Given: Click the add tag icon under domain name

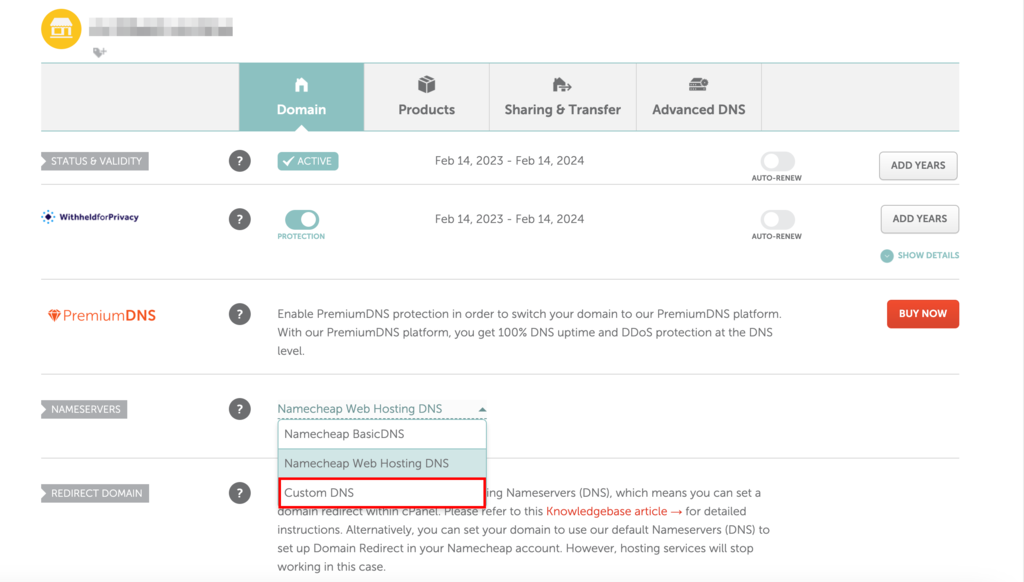Looking at the screenshot, I should (99, 52).
